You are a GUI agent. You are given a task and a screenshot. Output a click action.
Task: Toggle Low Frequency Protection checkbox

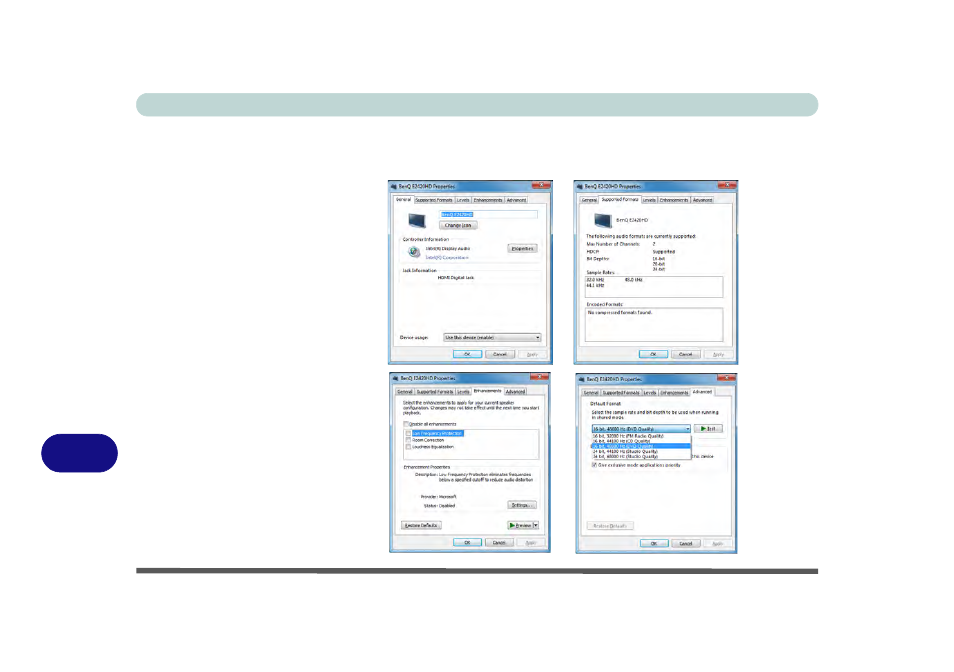coord(408,434)
